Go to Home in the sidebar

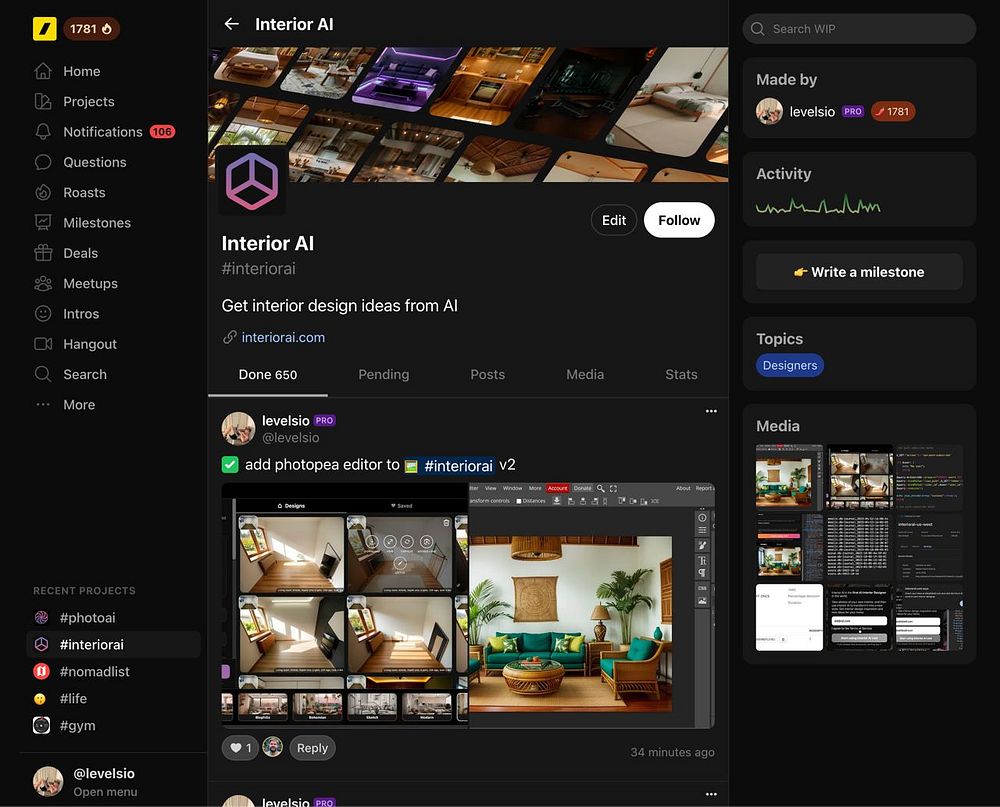coord(81,71)
